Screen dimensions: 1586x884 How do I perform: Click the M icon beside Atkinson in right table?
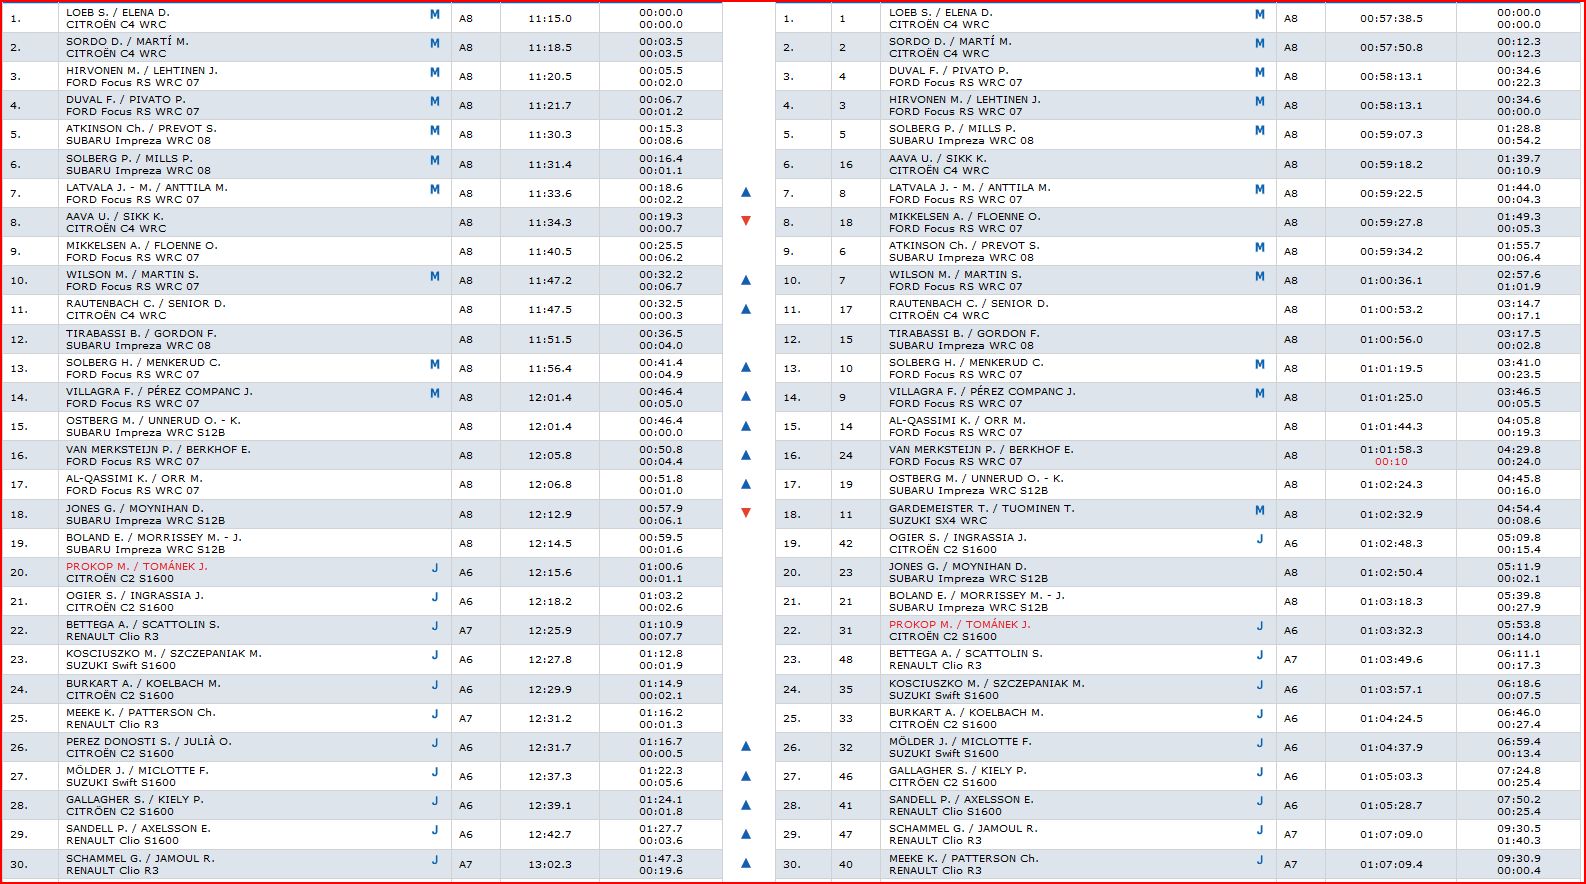point(1260,247)
